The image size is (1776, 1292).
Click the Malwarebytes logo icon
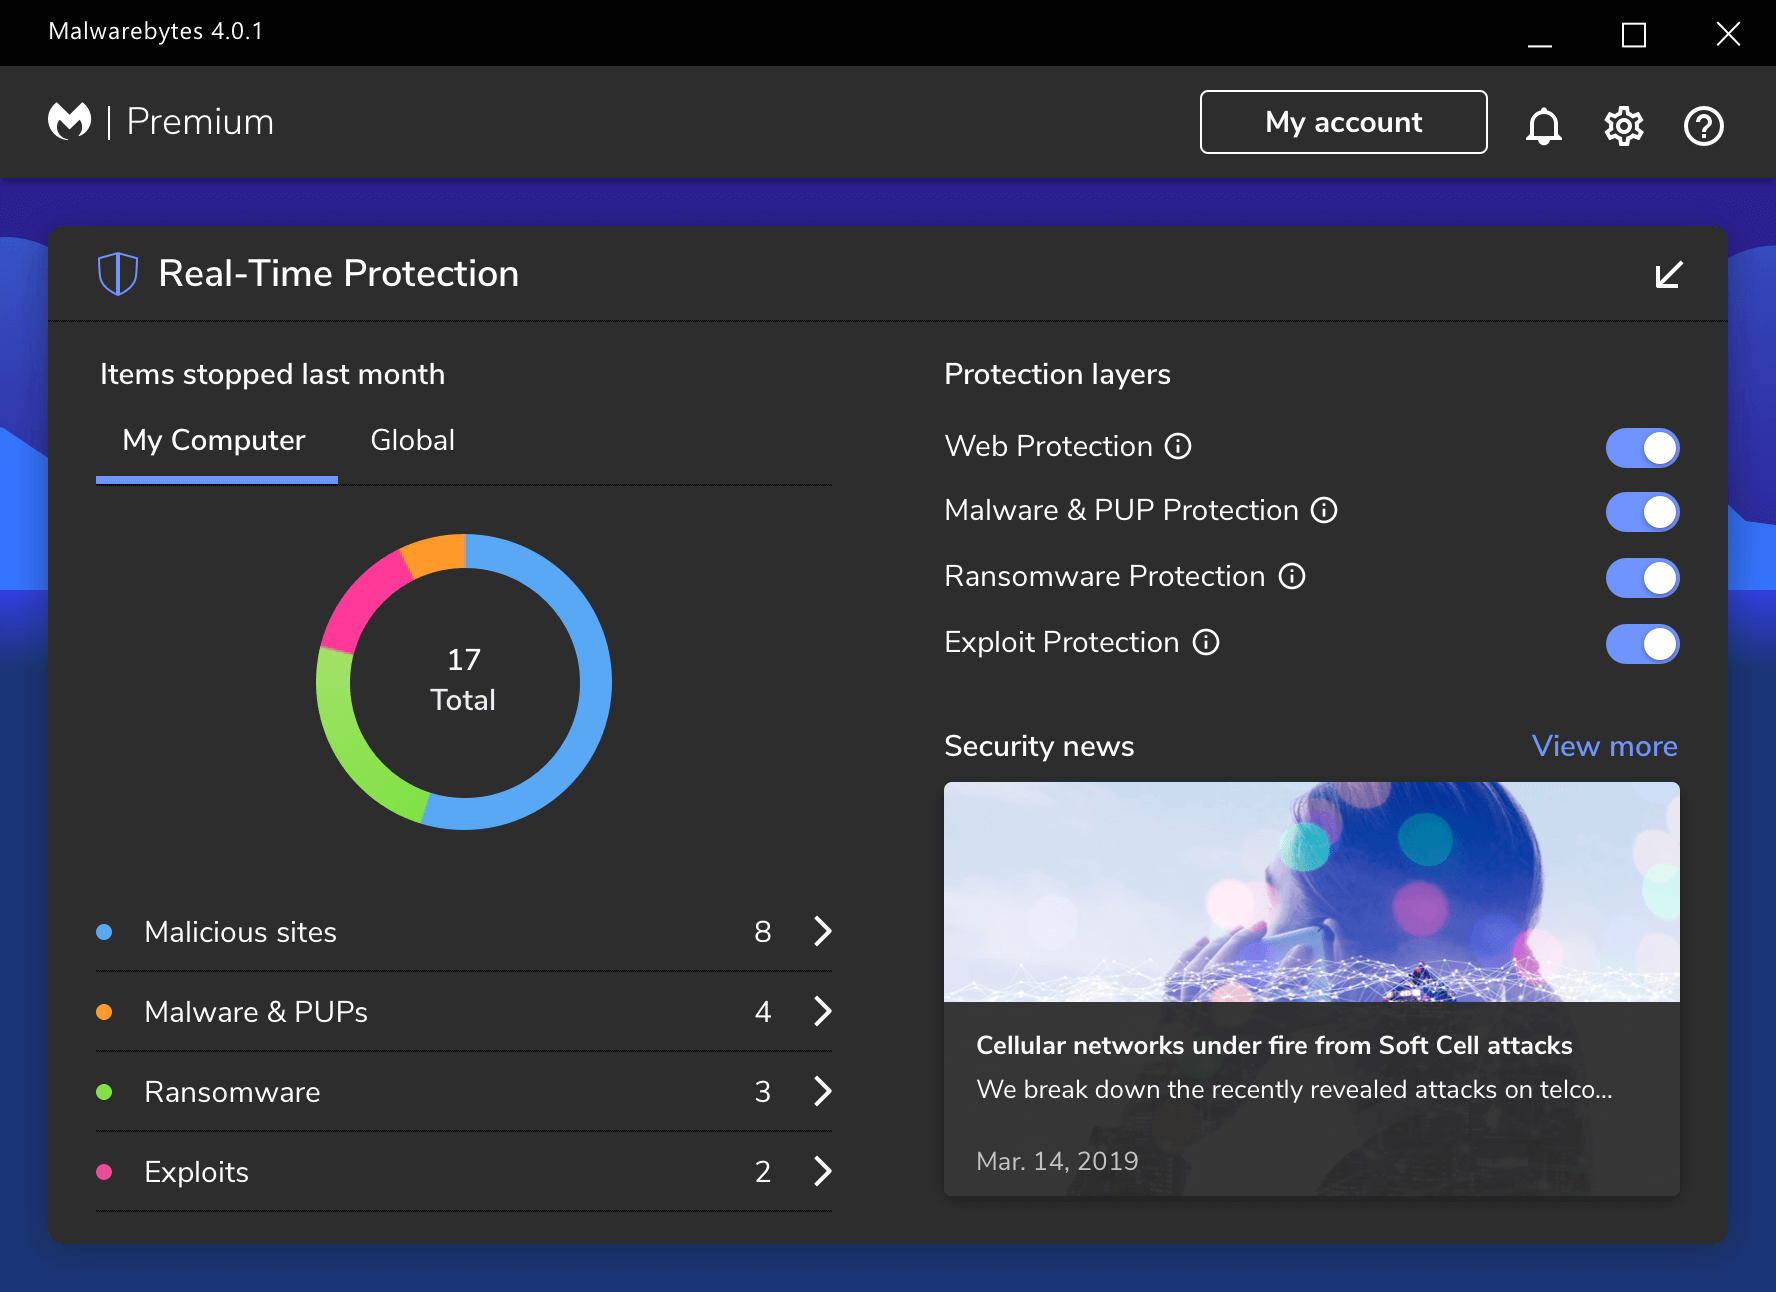pyautogui.click(x=70, y=122)
